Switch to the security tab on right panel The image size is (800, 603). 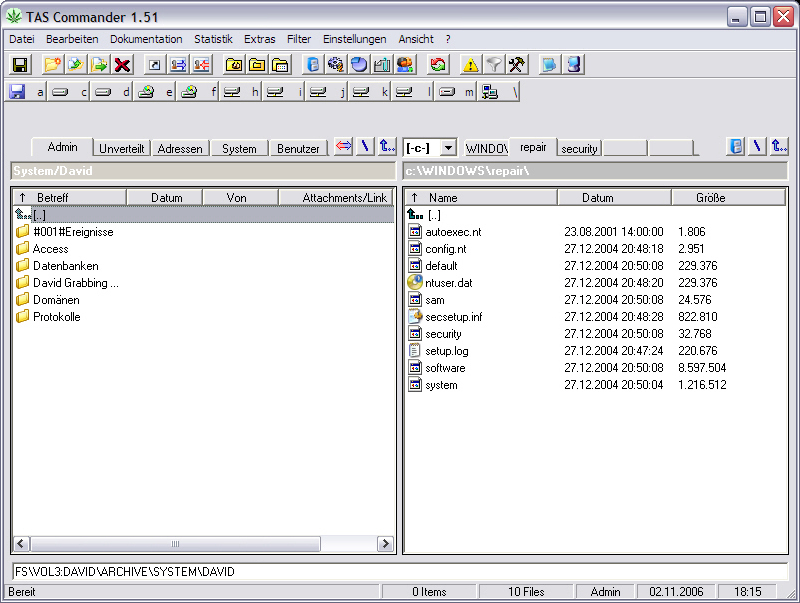pyautogui.click(x=579, y=148)
